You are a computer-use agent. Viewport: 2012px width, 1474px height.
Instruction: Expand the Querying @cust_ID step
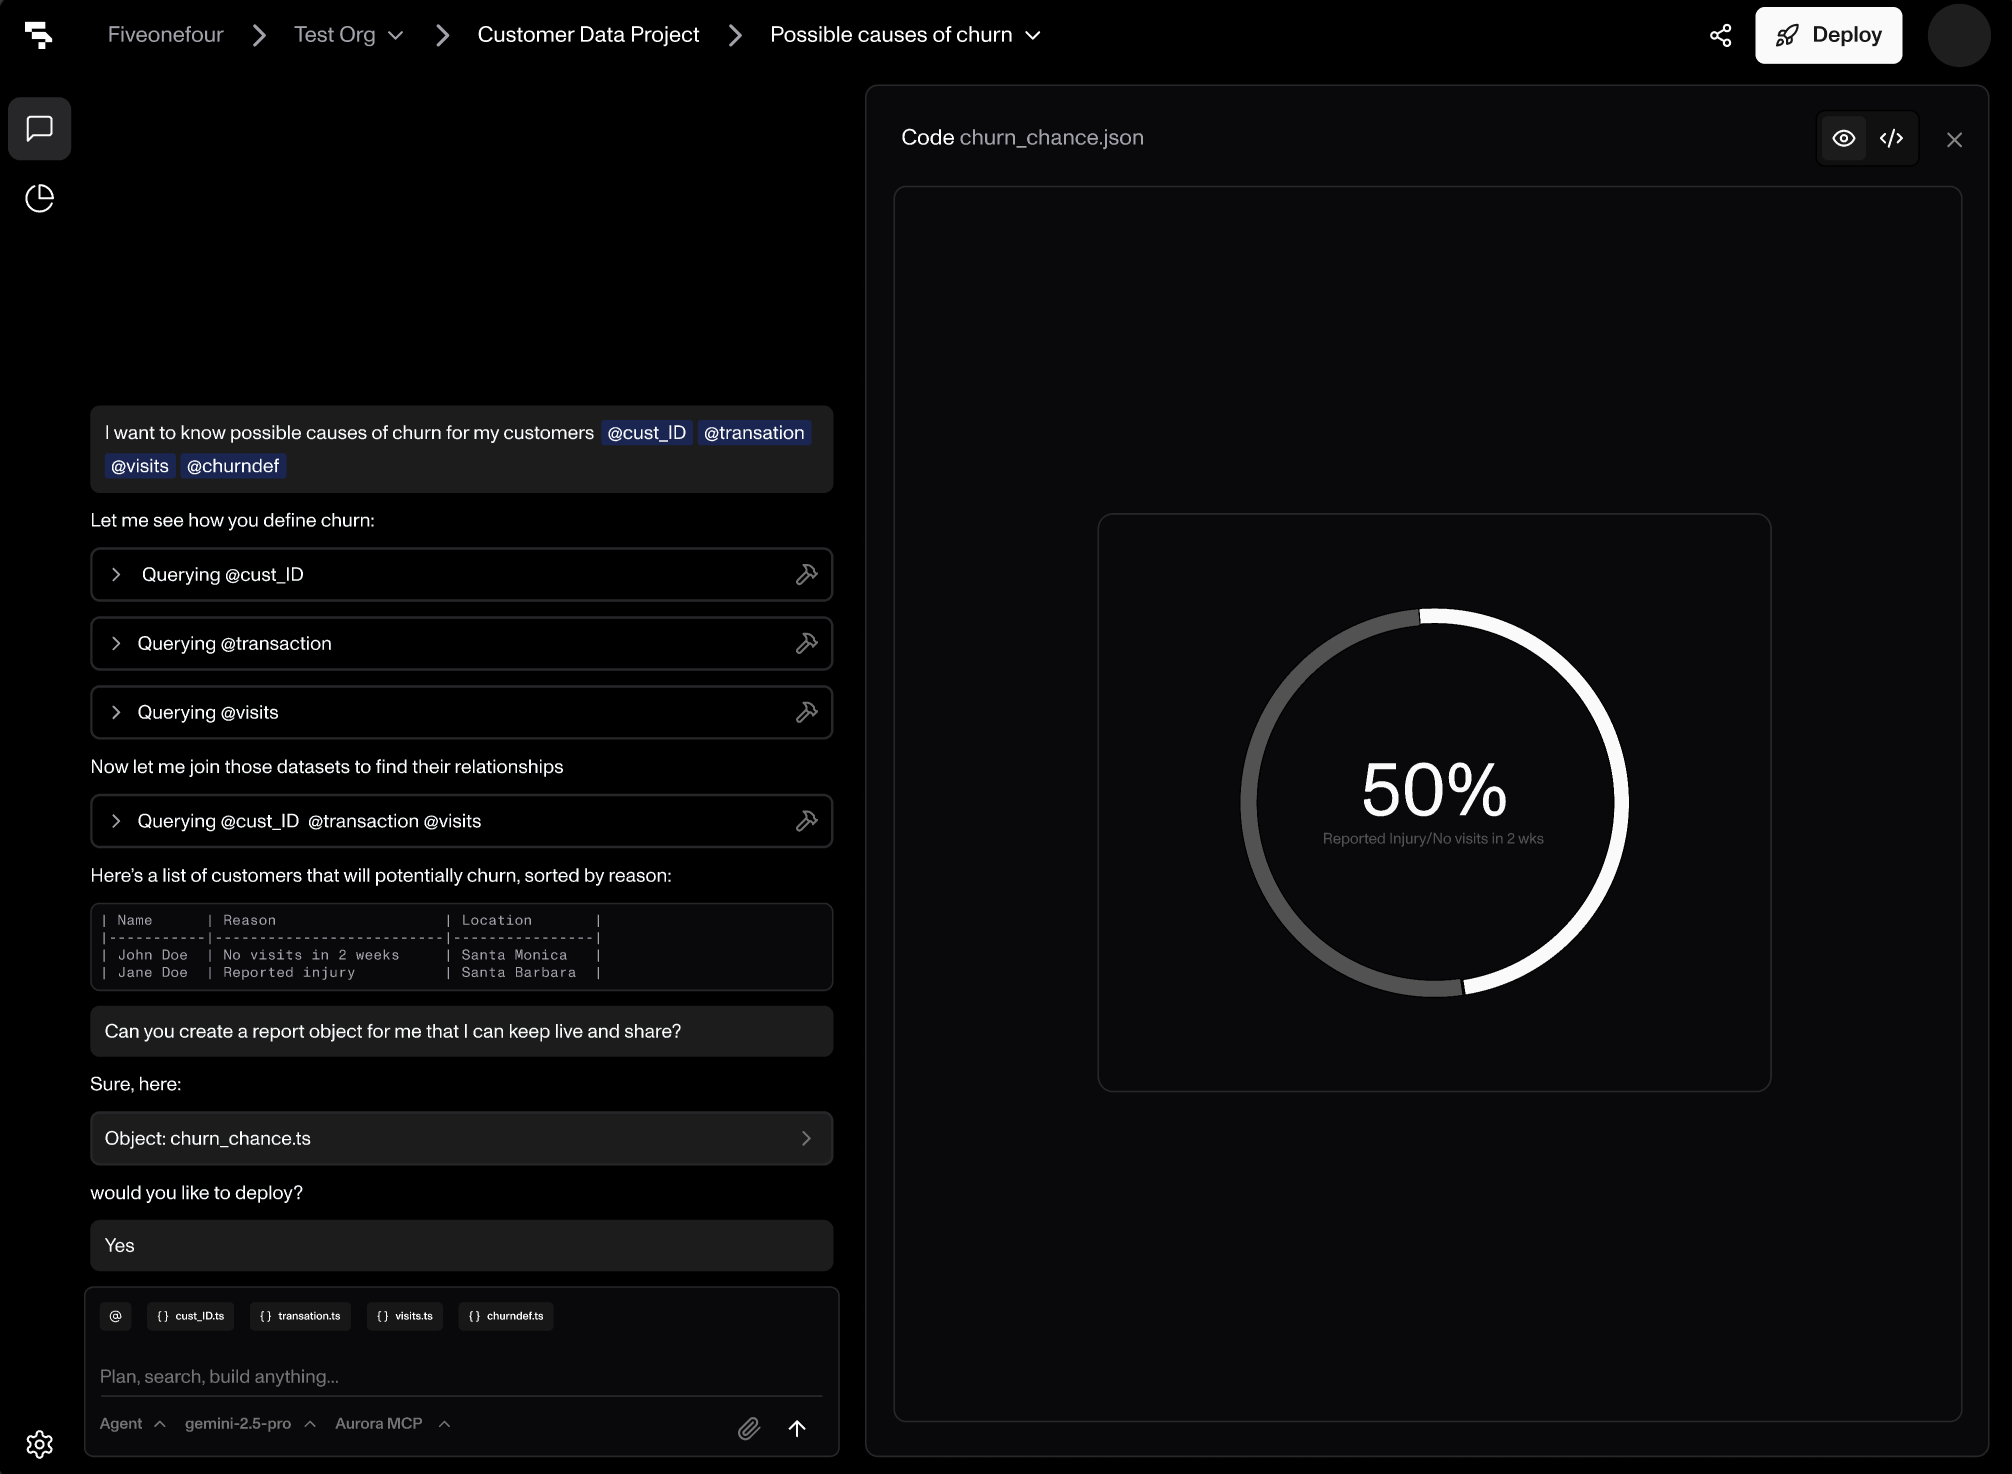[116, 574]
